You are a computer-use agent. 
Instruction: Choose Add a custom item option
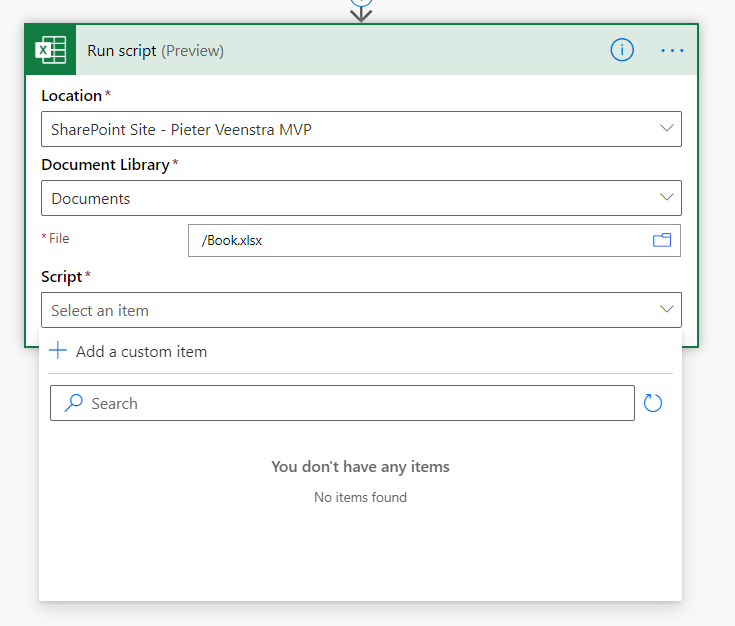pos(360,351)
